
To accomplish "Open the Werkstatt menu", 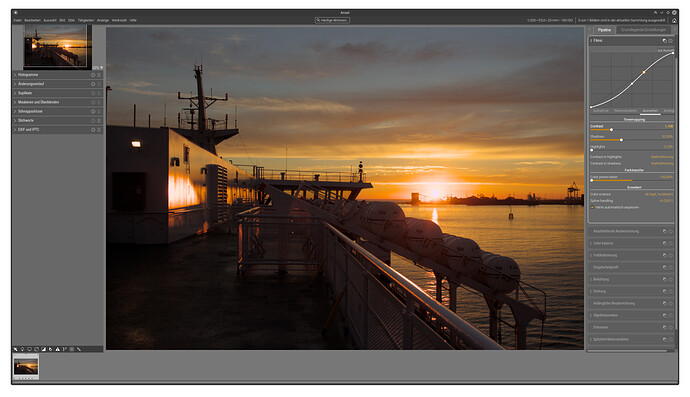I will pos(119,20).
